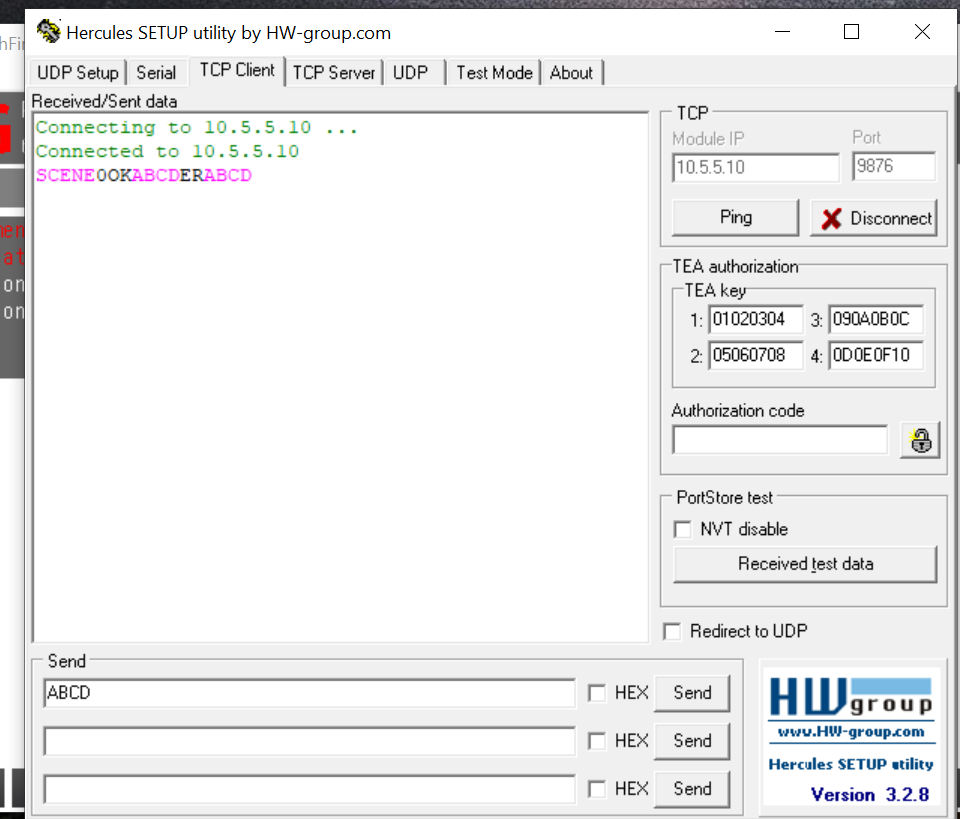Screen dimensions: 960x819
Task: Switch to the TCP Server tab
Action: pos(333,71)
